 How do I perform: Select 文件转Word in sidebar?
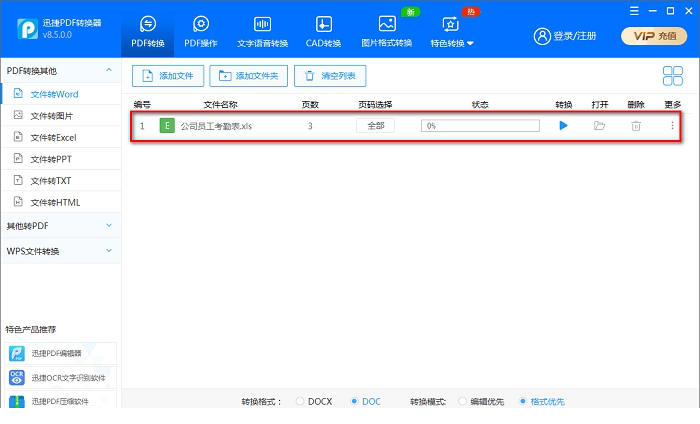click(61, 94)
